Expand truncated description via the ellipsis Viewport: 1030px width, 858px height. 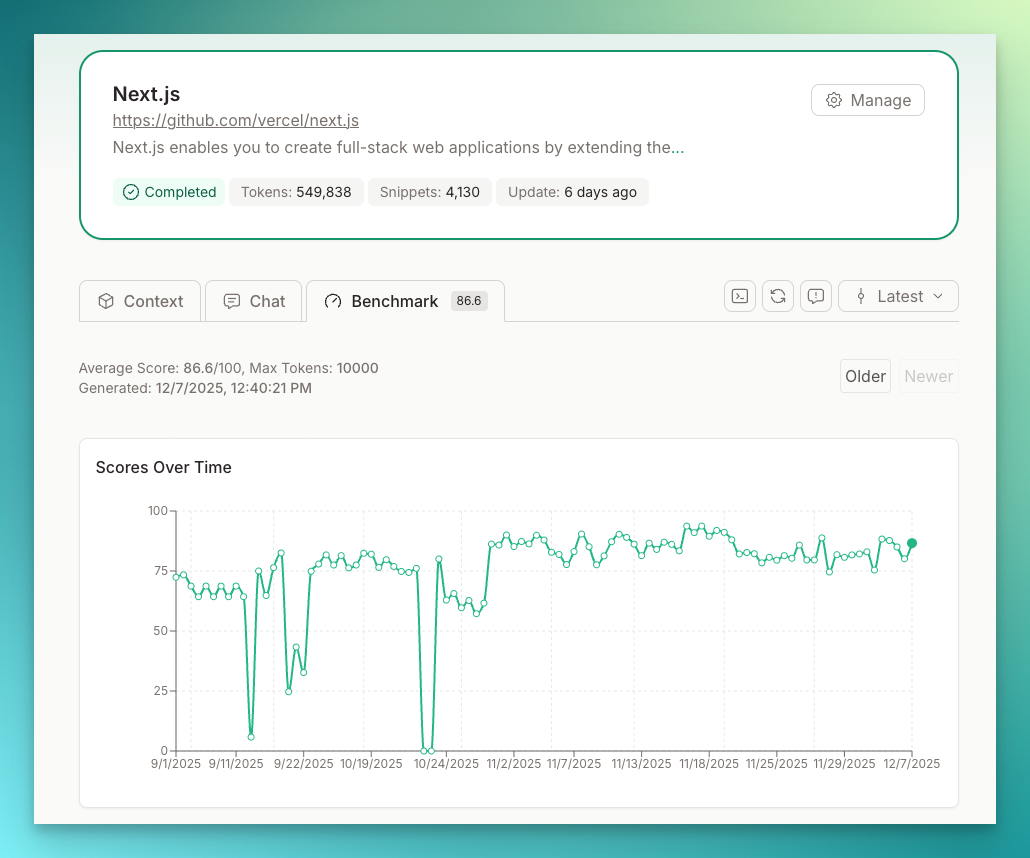pyautogui.click(x=678, y=148)
